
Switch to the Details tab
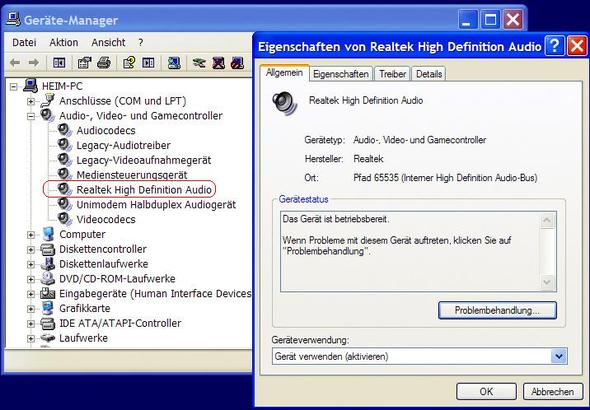click(429, 74)
